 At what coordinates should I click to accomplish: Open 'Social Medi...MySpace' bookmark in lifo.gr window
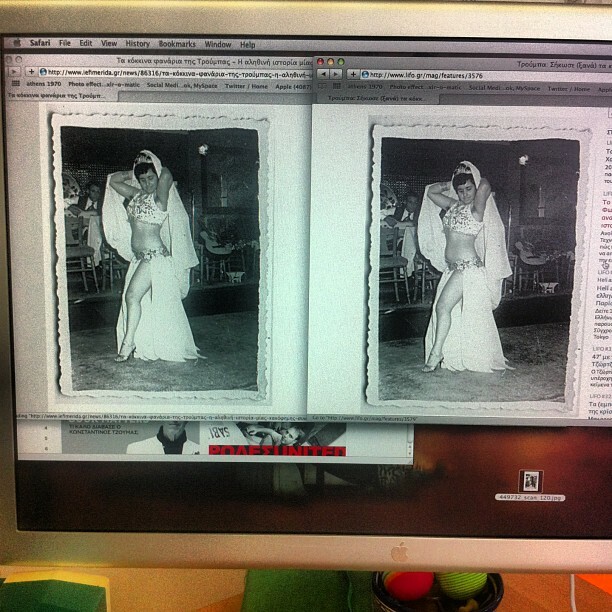[x=504, y=88]
